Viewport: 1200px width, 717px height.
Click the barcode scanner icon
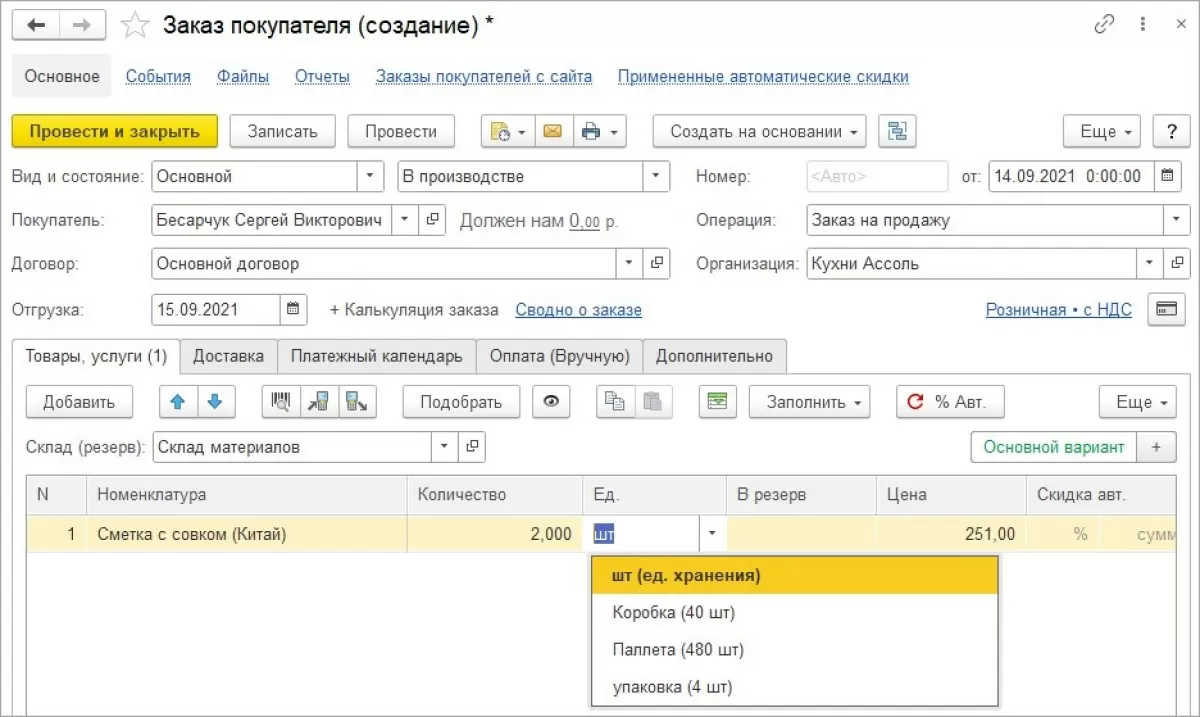coord(281,402)
